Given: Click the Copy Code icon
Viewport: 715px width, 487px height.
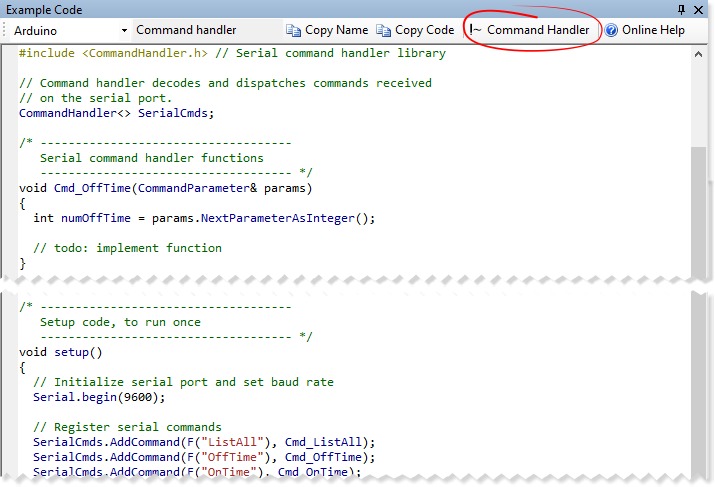Looking at the screenshot, I should coord(383,31).
